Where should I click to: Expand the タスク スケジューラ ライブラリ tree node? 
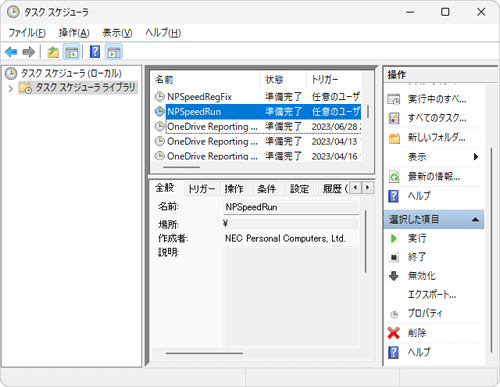tap(11, 88)
